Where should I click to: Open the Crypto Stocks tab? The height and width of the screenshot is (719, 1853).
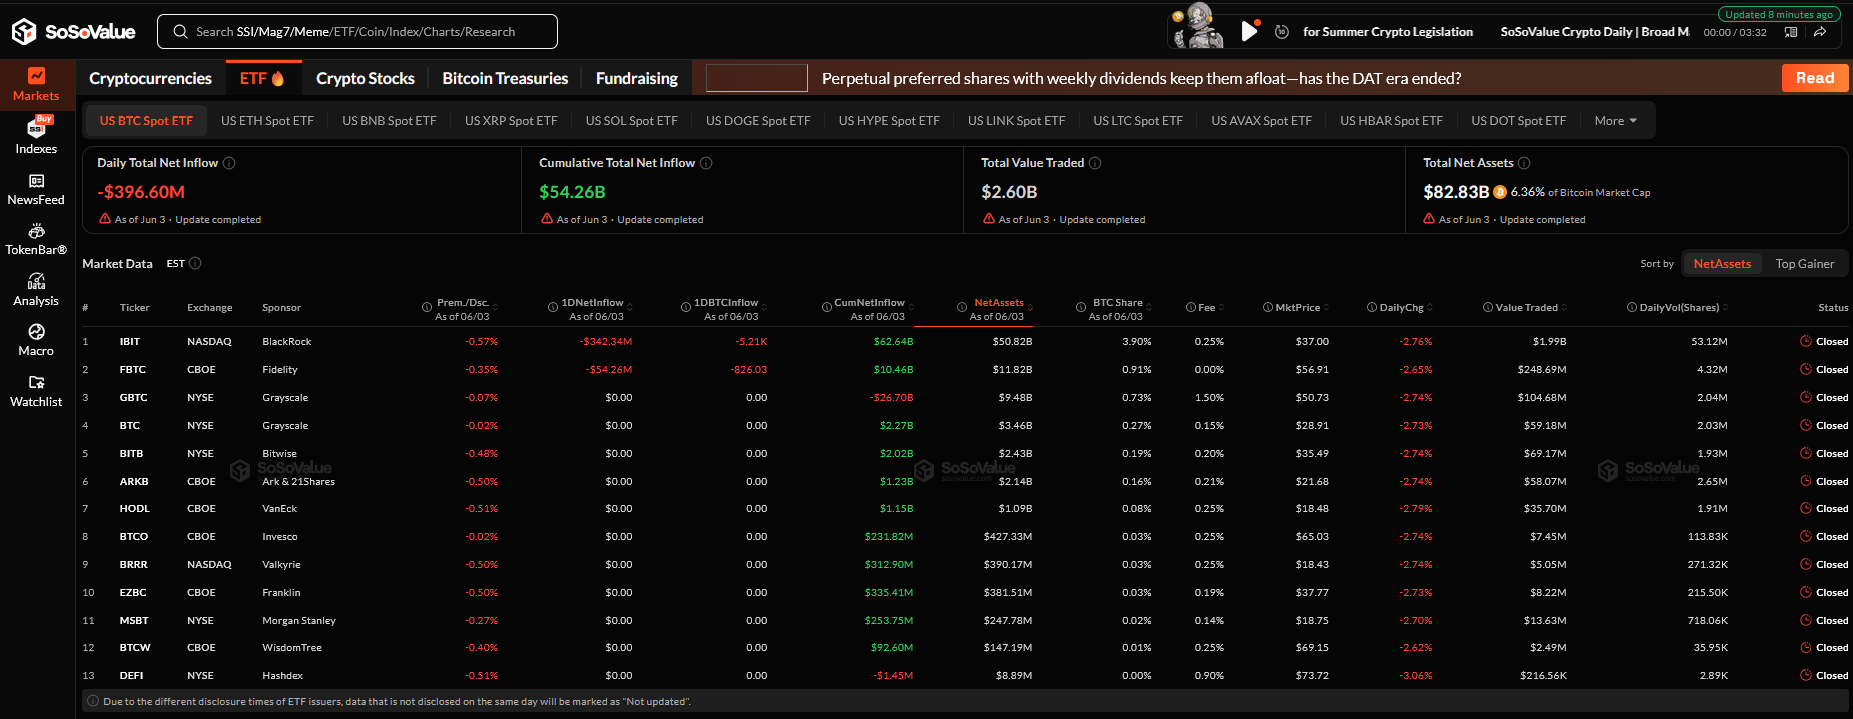365,78
